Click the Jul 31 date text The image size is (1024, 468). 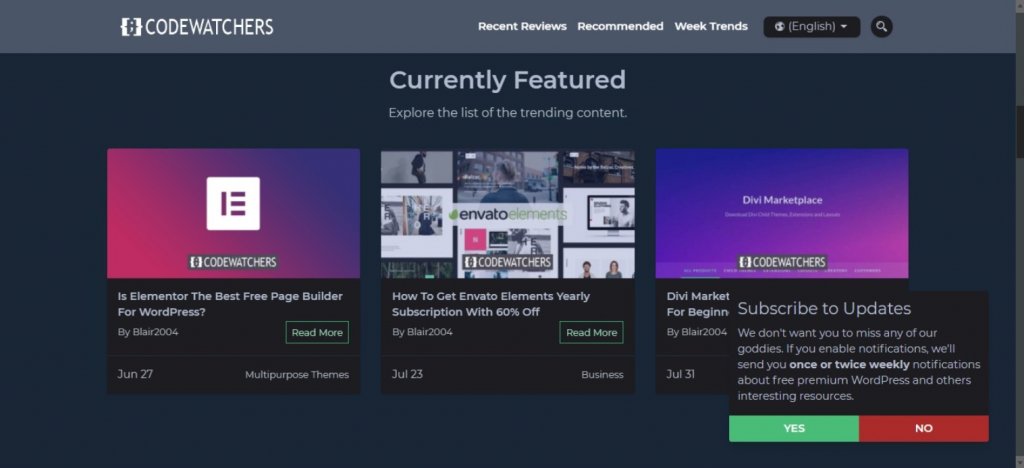pyautogui.click(x=680, y=374)
